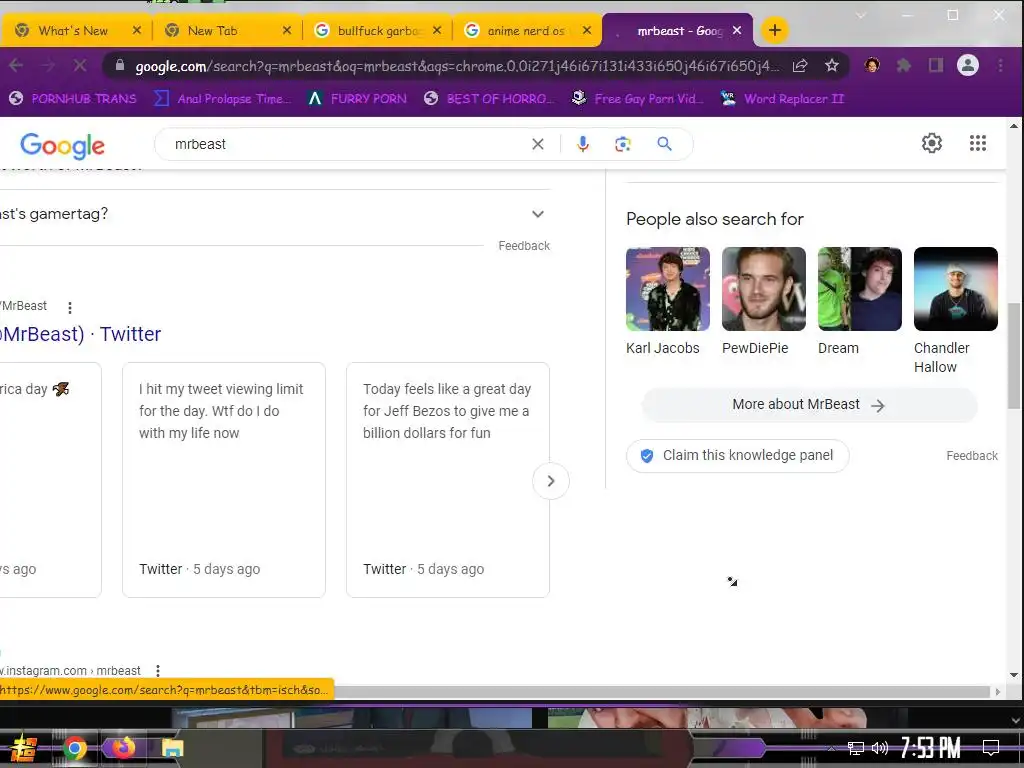The image size is (1024, 768).
Task: Open the Extensions puzzle menu
Action: point(904,65)
